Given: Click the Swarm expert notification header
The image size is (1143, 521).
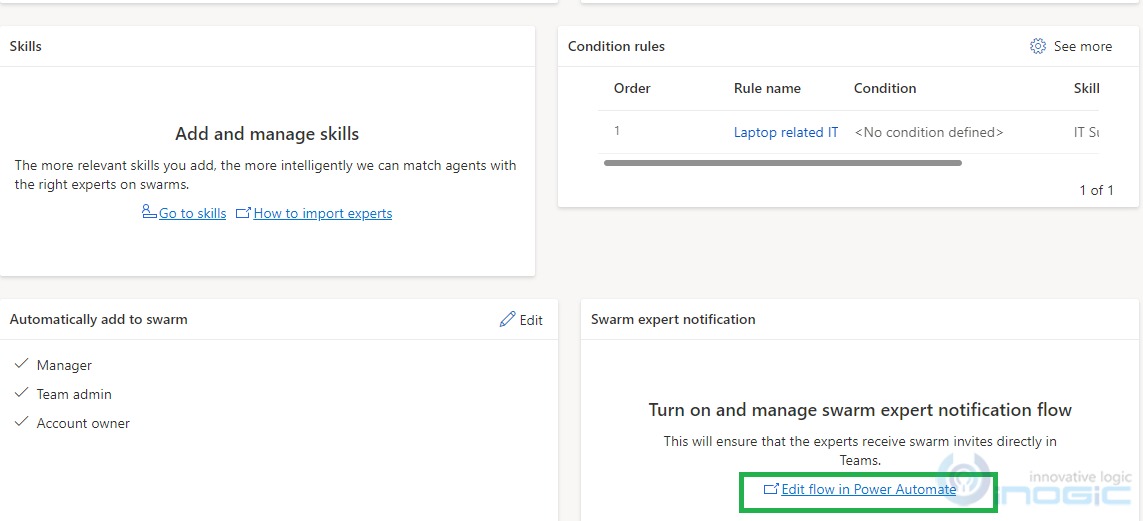Looking at the screenshot, I should click(x=673, y=320).
